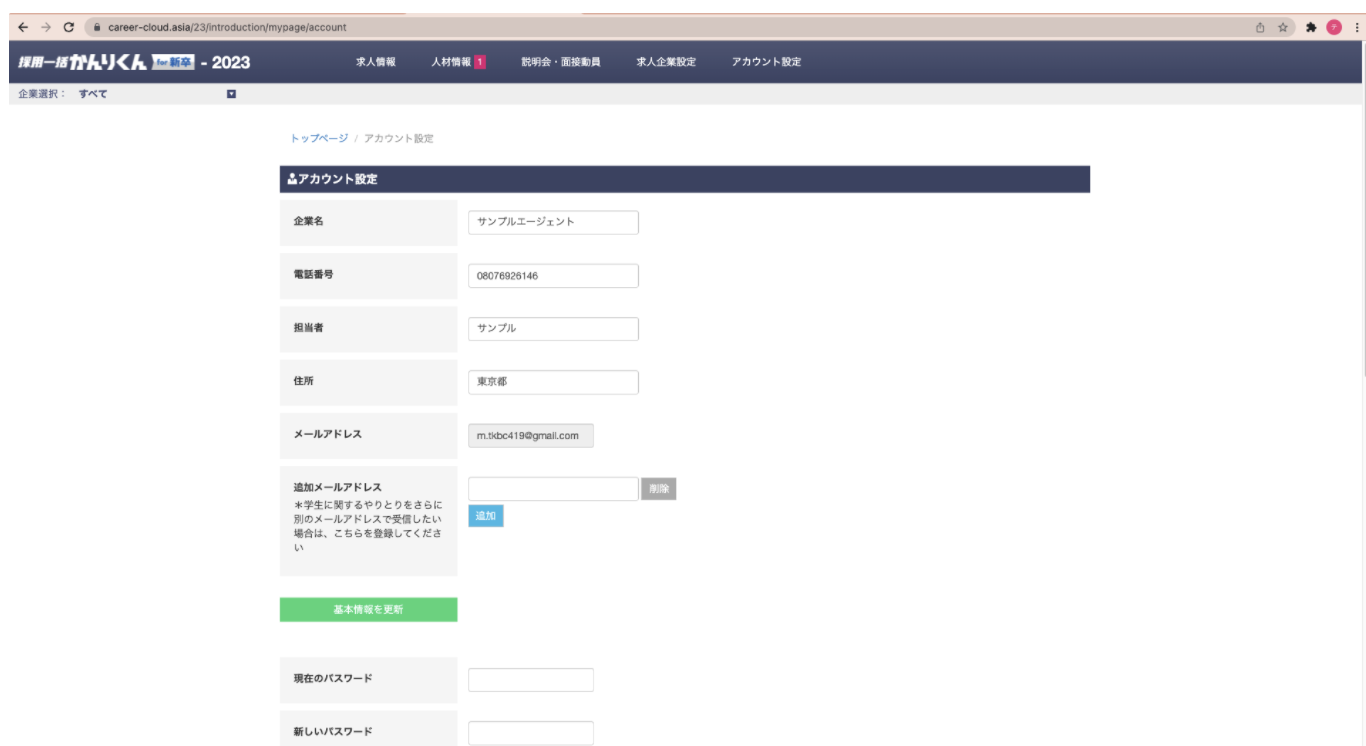Click the browser back arrow
The image size is (1366, 746).
pyautogui.click(x=23, y=27)
